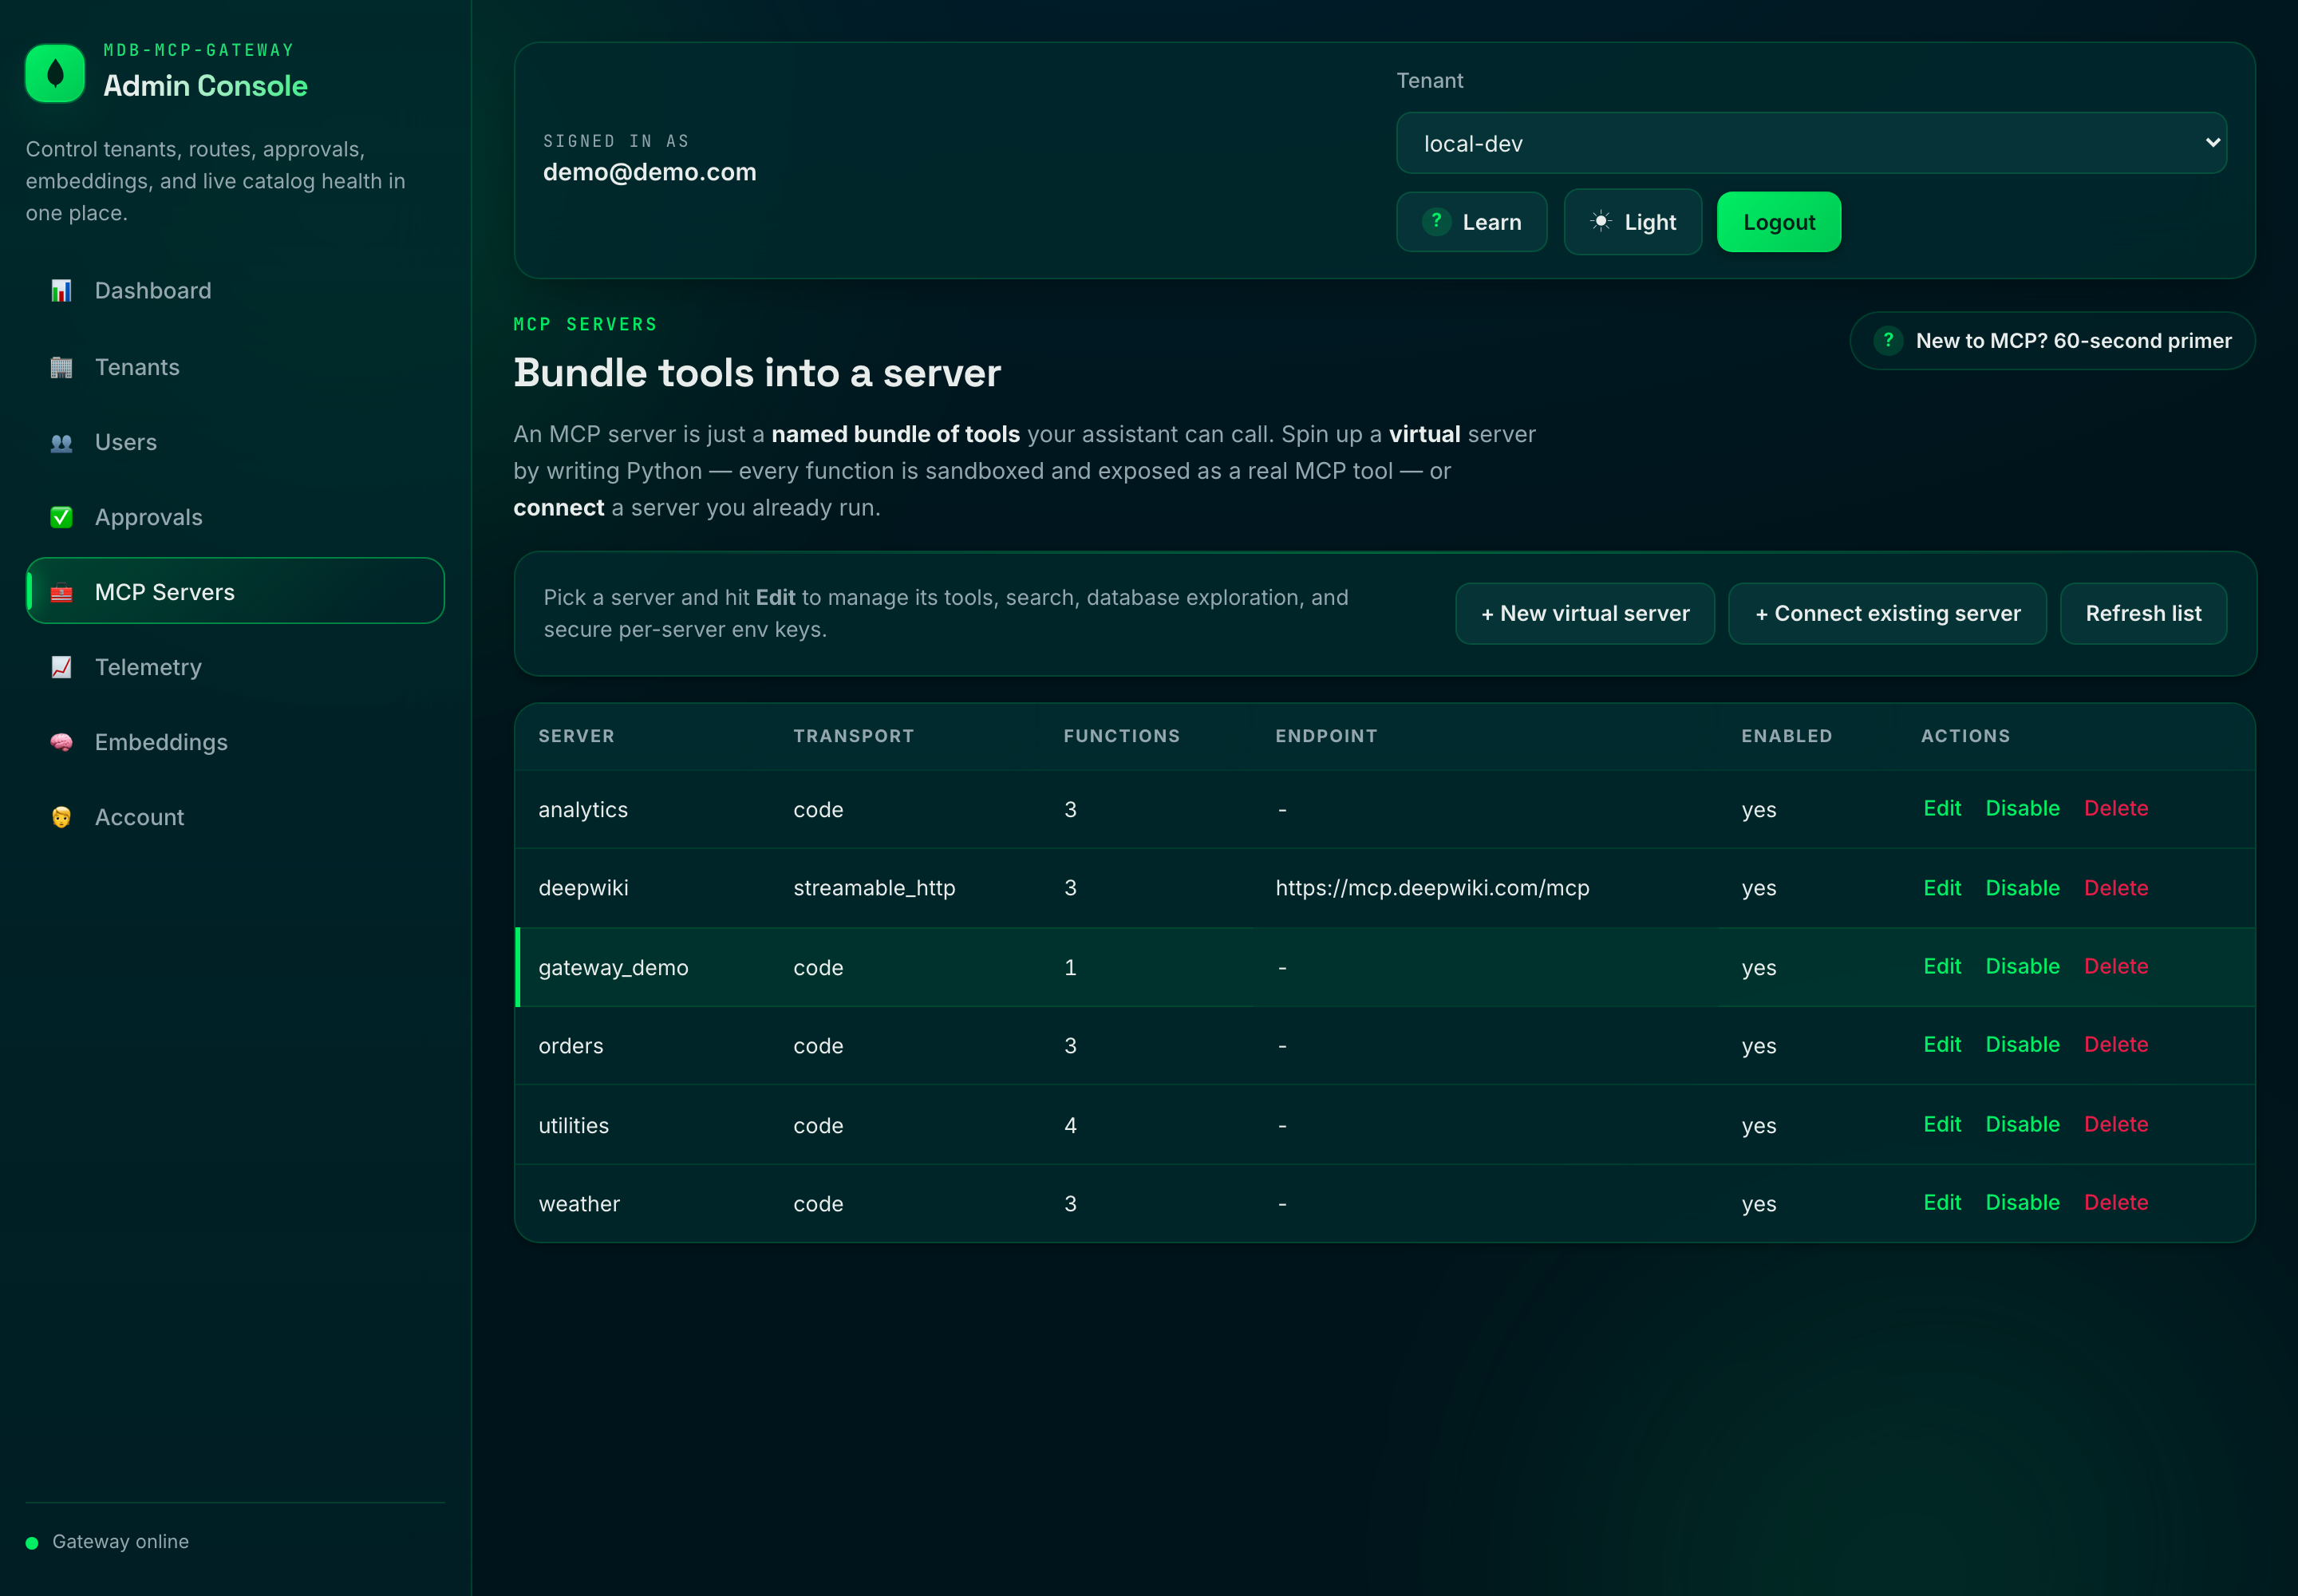The image size is (2298, 1596).
Task: Edit the weather server
Action: coord(1942,1202)
